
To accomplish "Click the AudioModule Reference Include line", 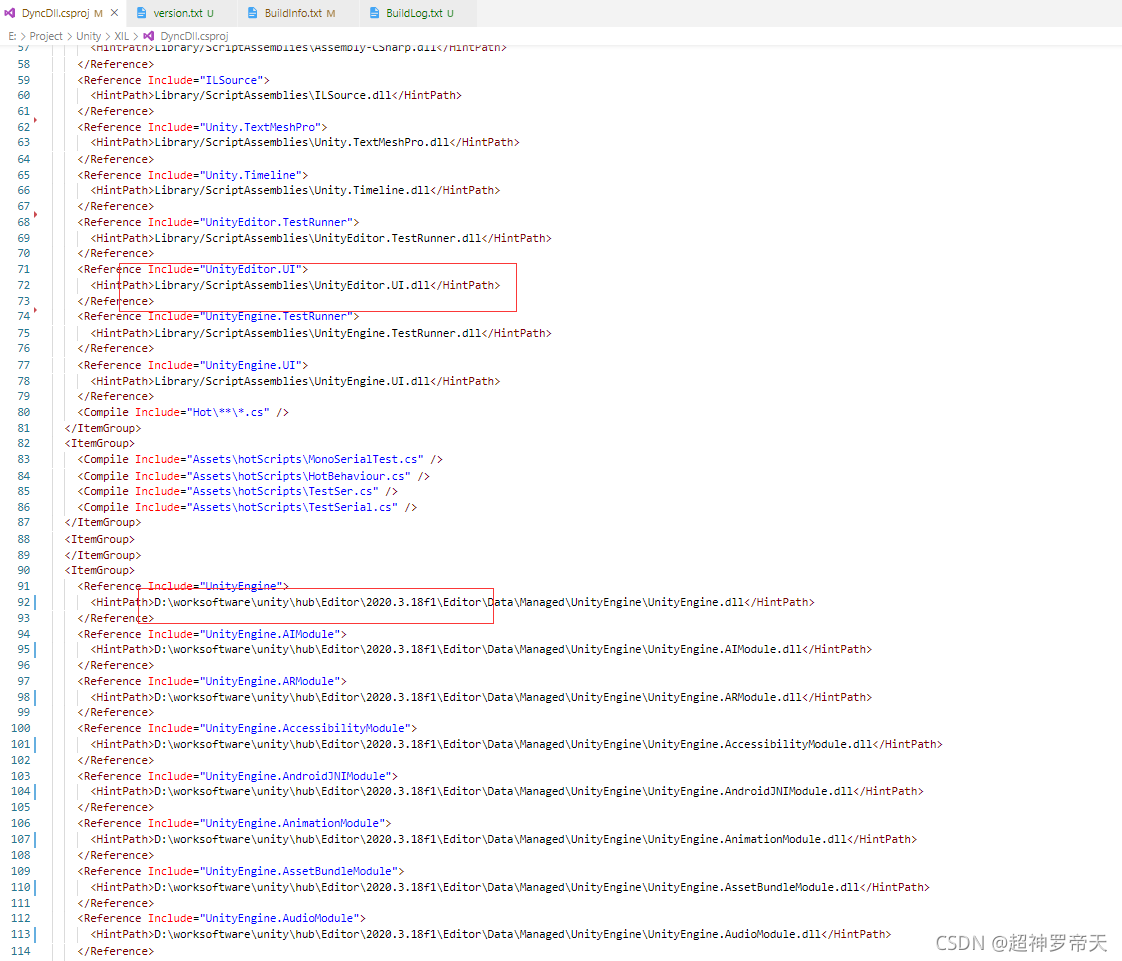I will point(222,918).
